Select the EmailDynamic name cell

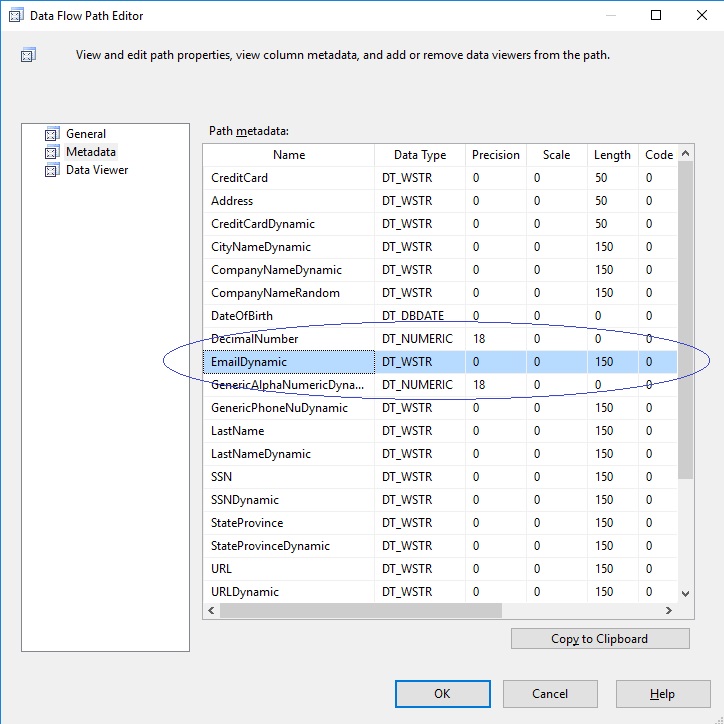point(289,362)
